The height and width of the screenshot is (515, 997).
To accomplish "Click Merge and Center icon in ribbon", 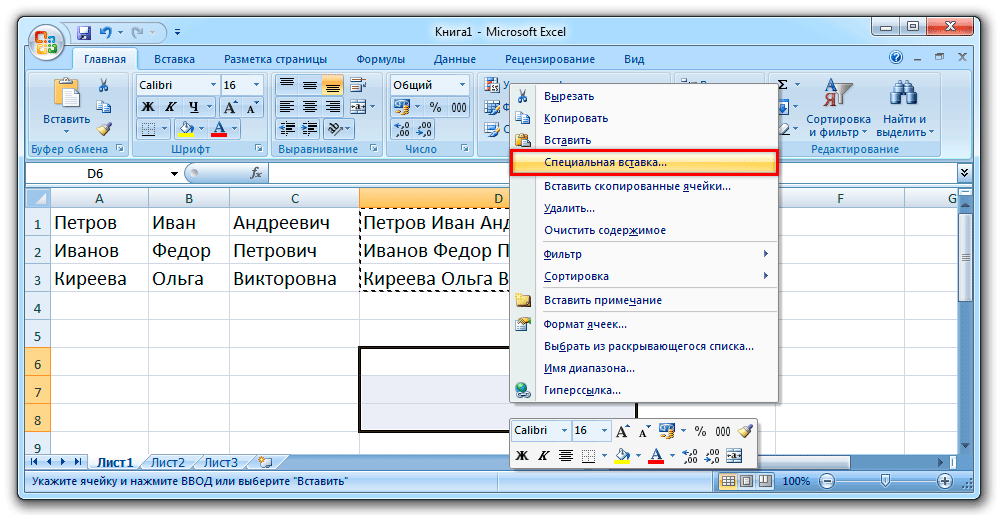I will coord(359,106).
